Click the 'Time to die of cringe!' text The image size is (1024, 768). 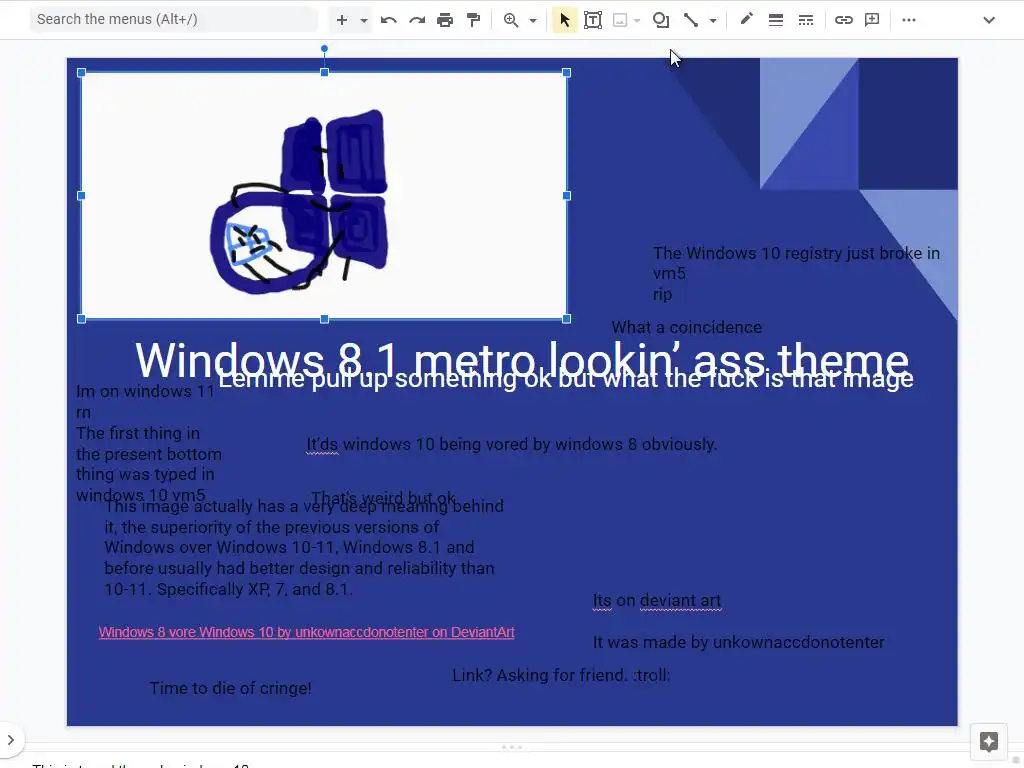point(231,688)
